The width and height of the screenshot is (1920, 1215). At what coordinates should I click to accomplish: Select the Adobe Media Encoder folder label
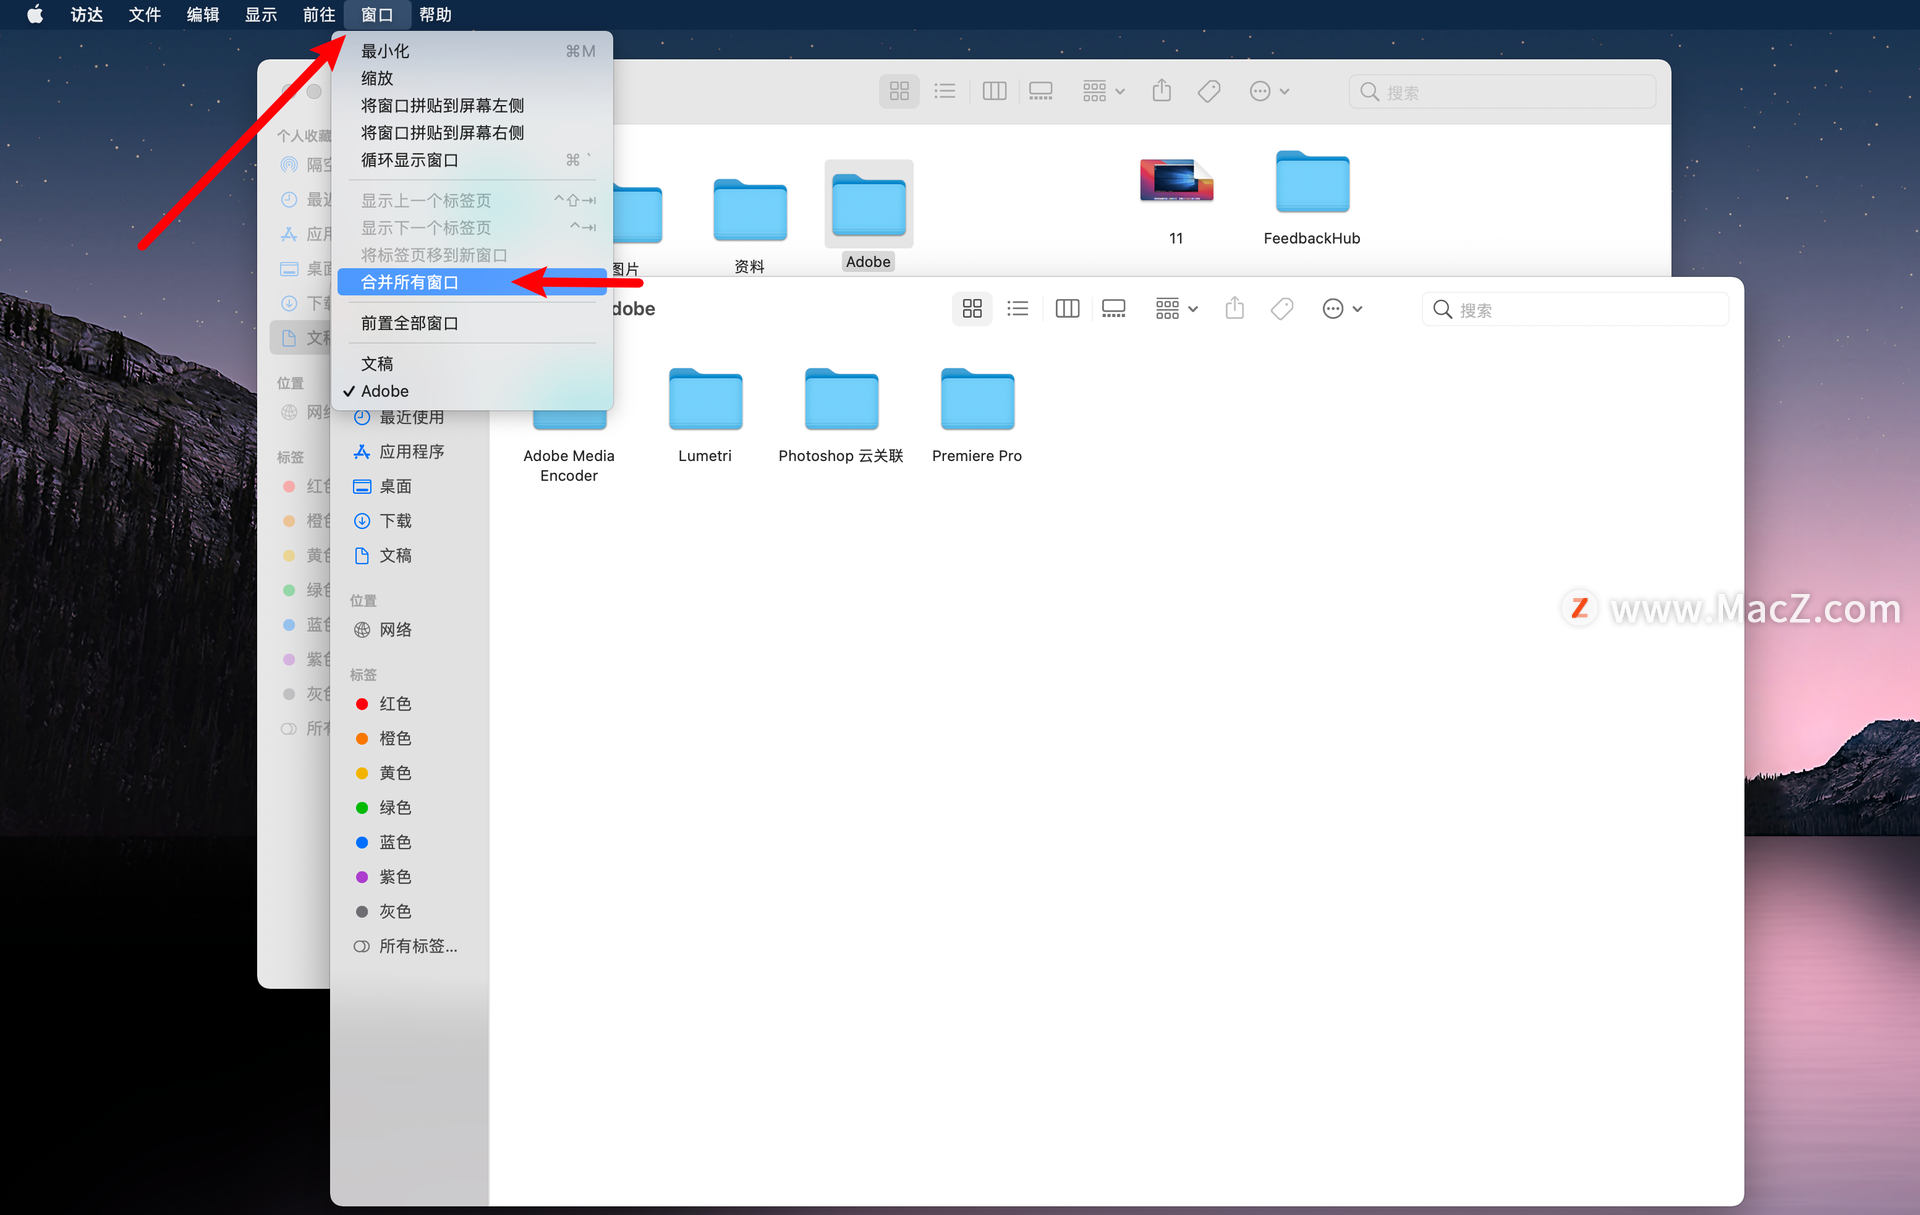pos(569,465)
